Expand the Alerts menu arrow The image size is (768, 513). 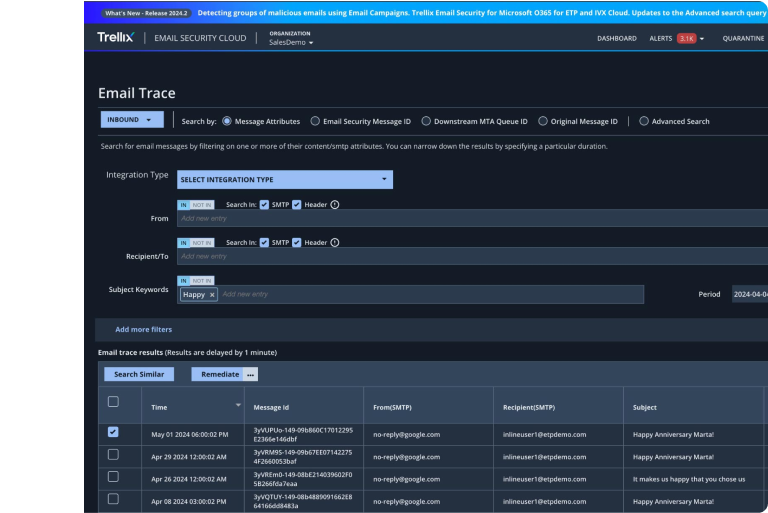pos(702,39)
